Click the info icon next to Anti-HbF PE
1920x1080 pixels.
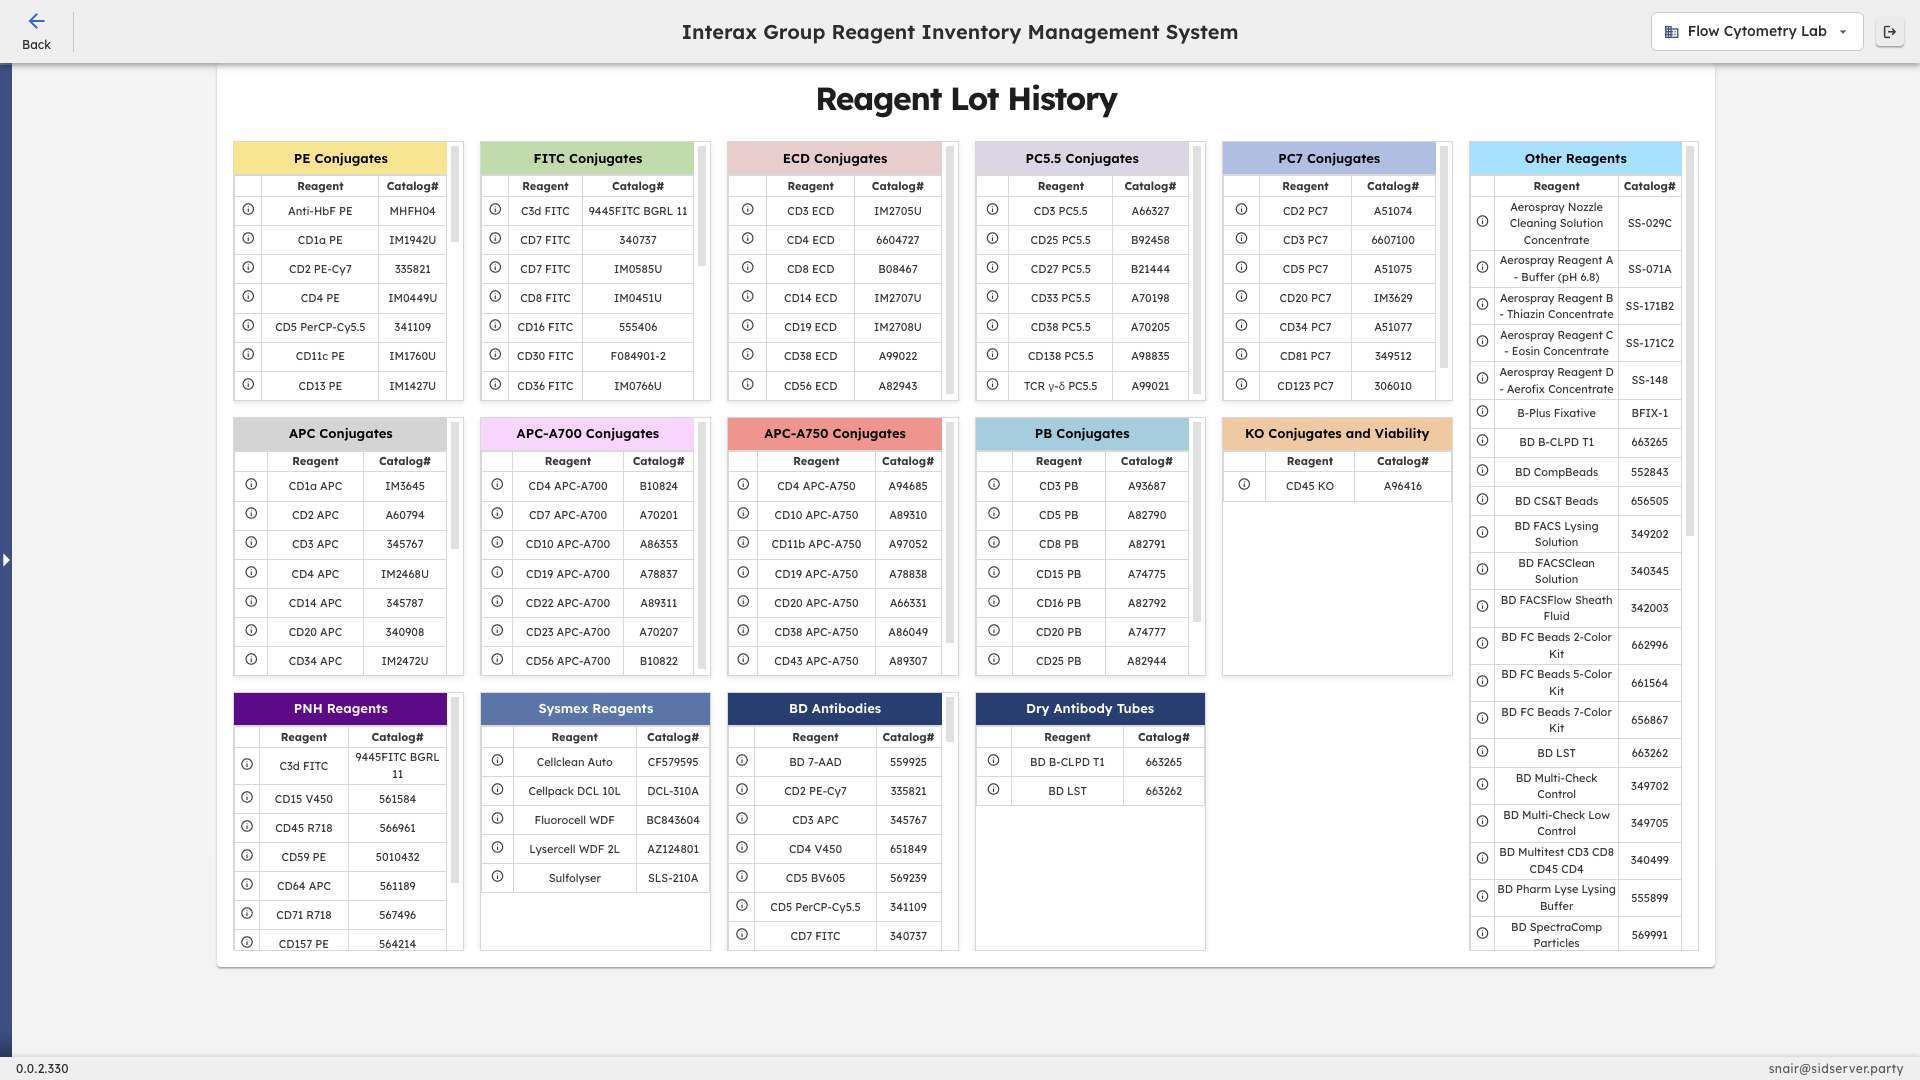pos(248,211)
